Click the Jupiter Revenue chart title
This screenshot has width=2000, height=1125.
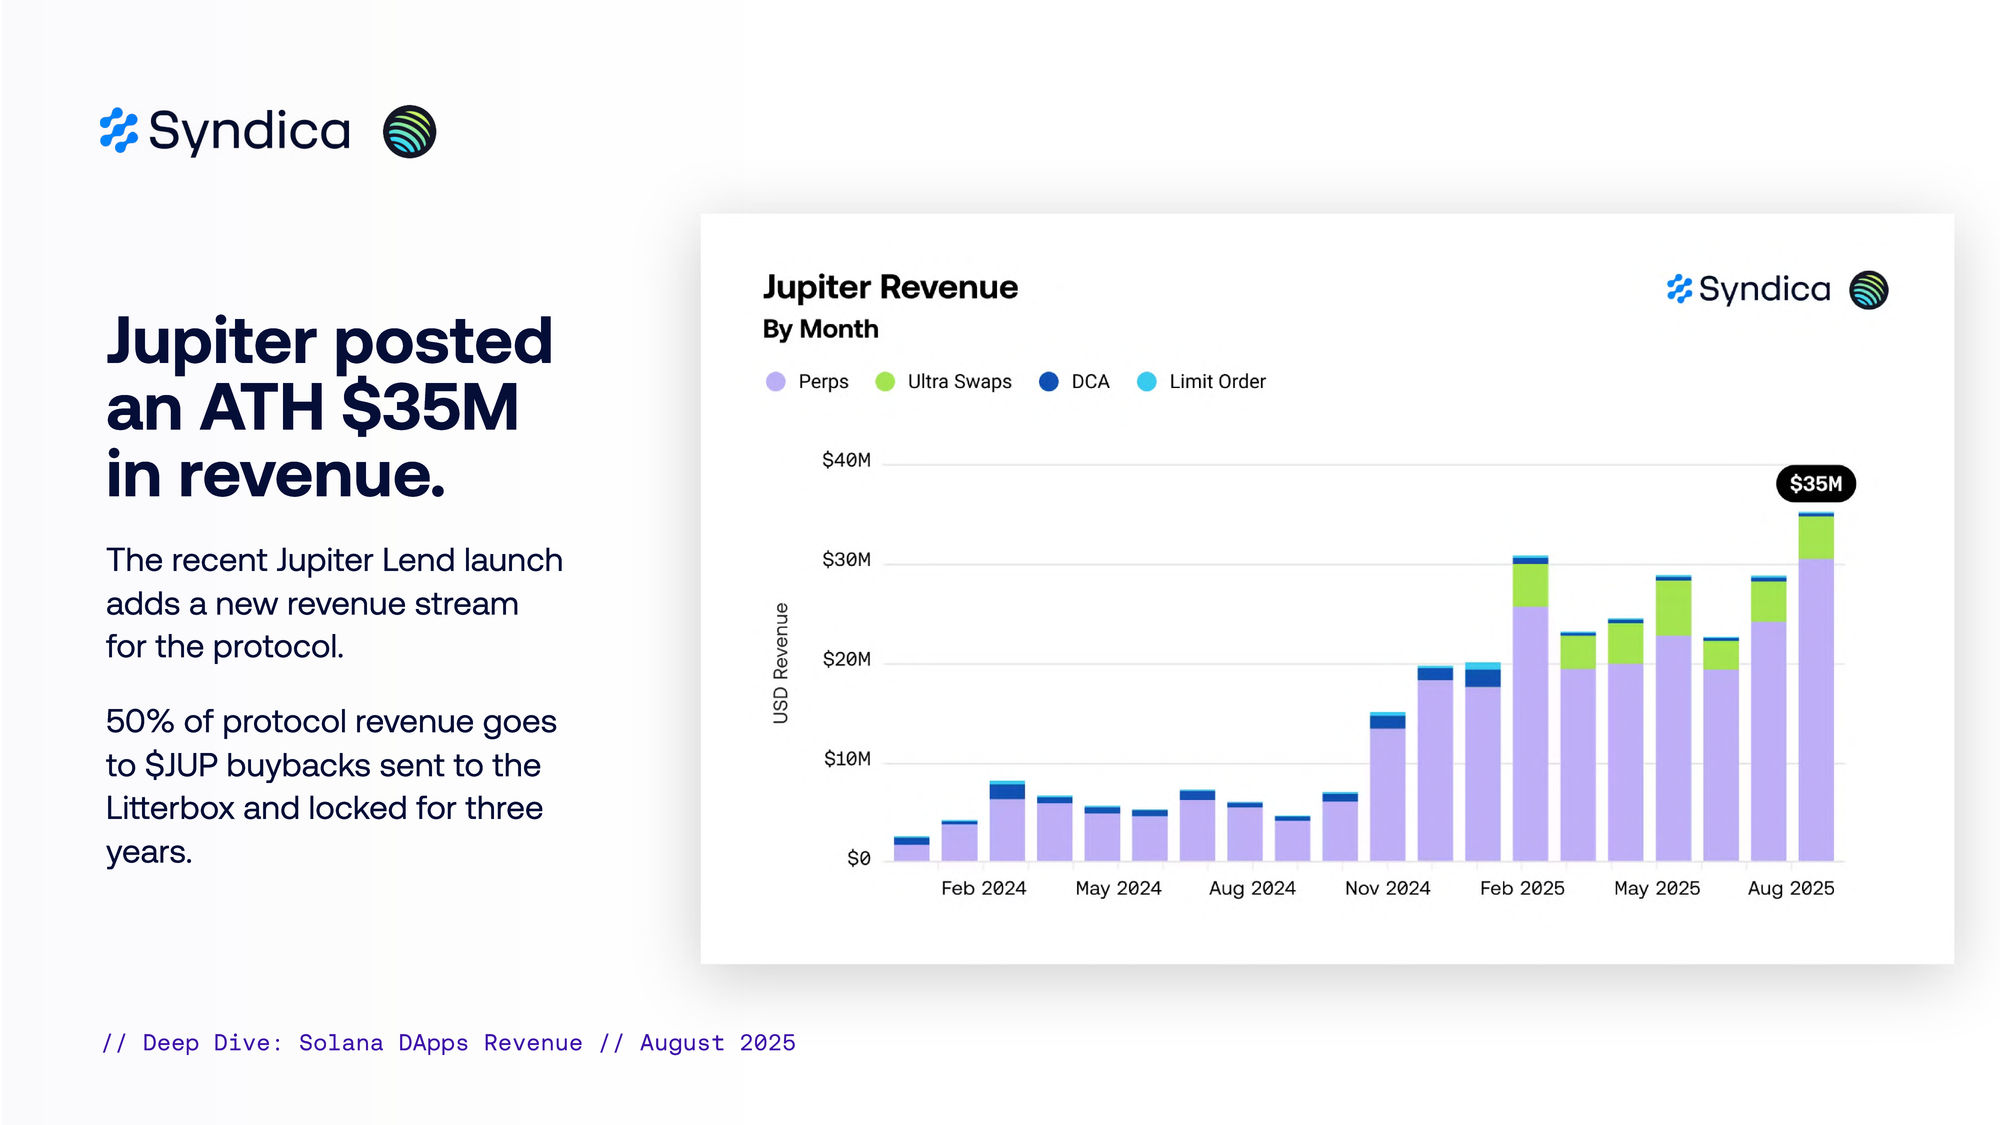click(890, 288)
